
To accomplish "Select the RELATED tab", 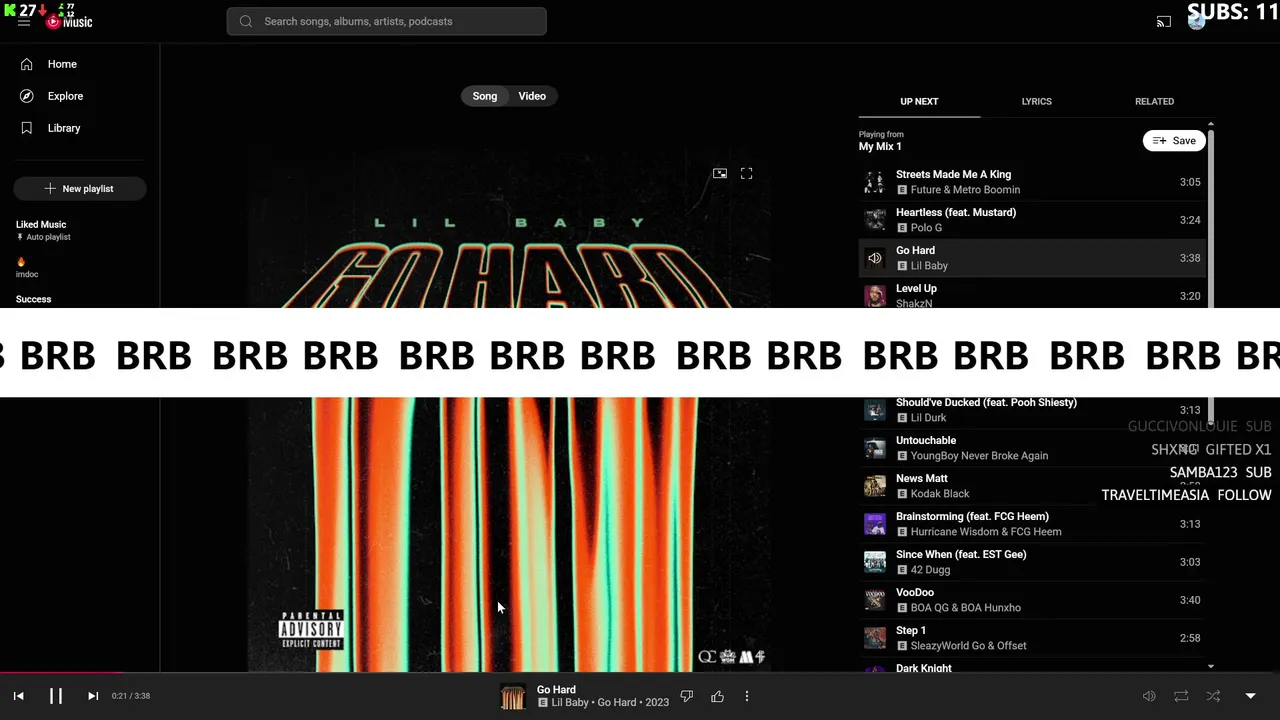I will (1154, 101).
